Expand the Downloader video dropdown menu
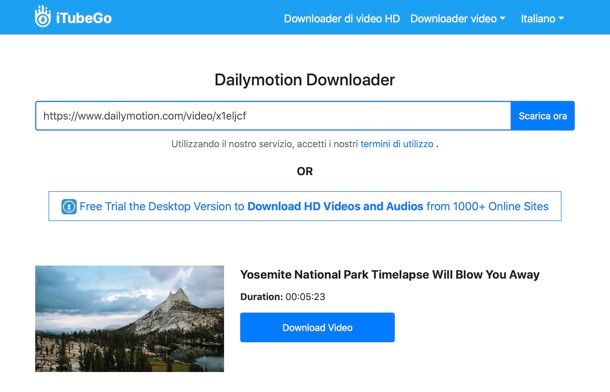 [x=458, y=19]
